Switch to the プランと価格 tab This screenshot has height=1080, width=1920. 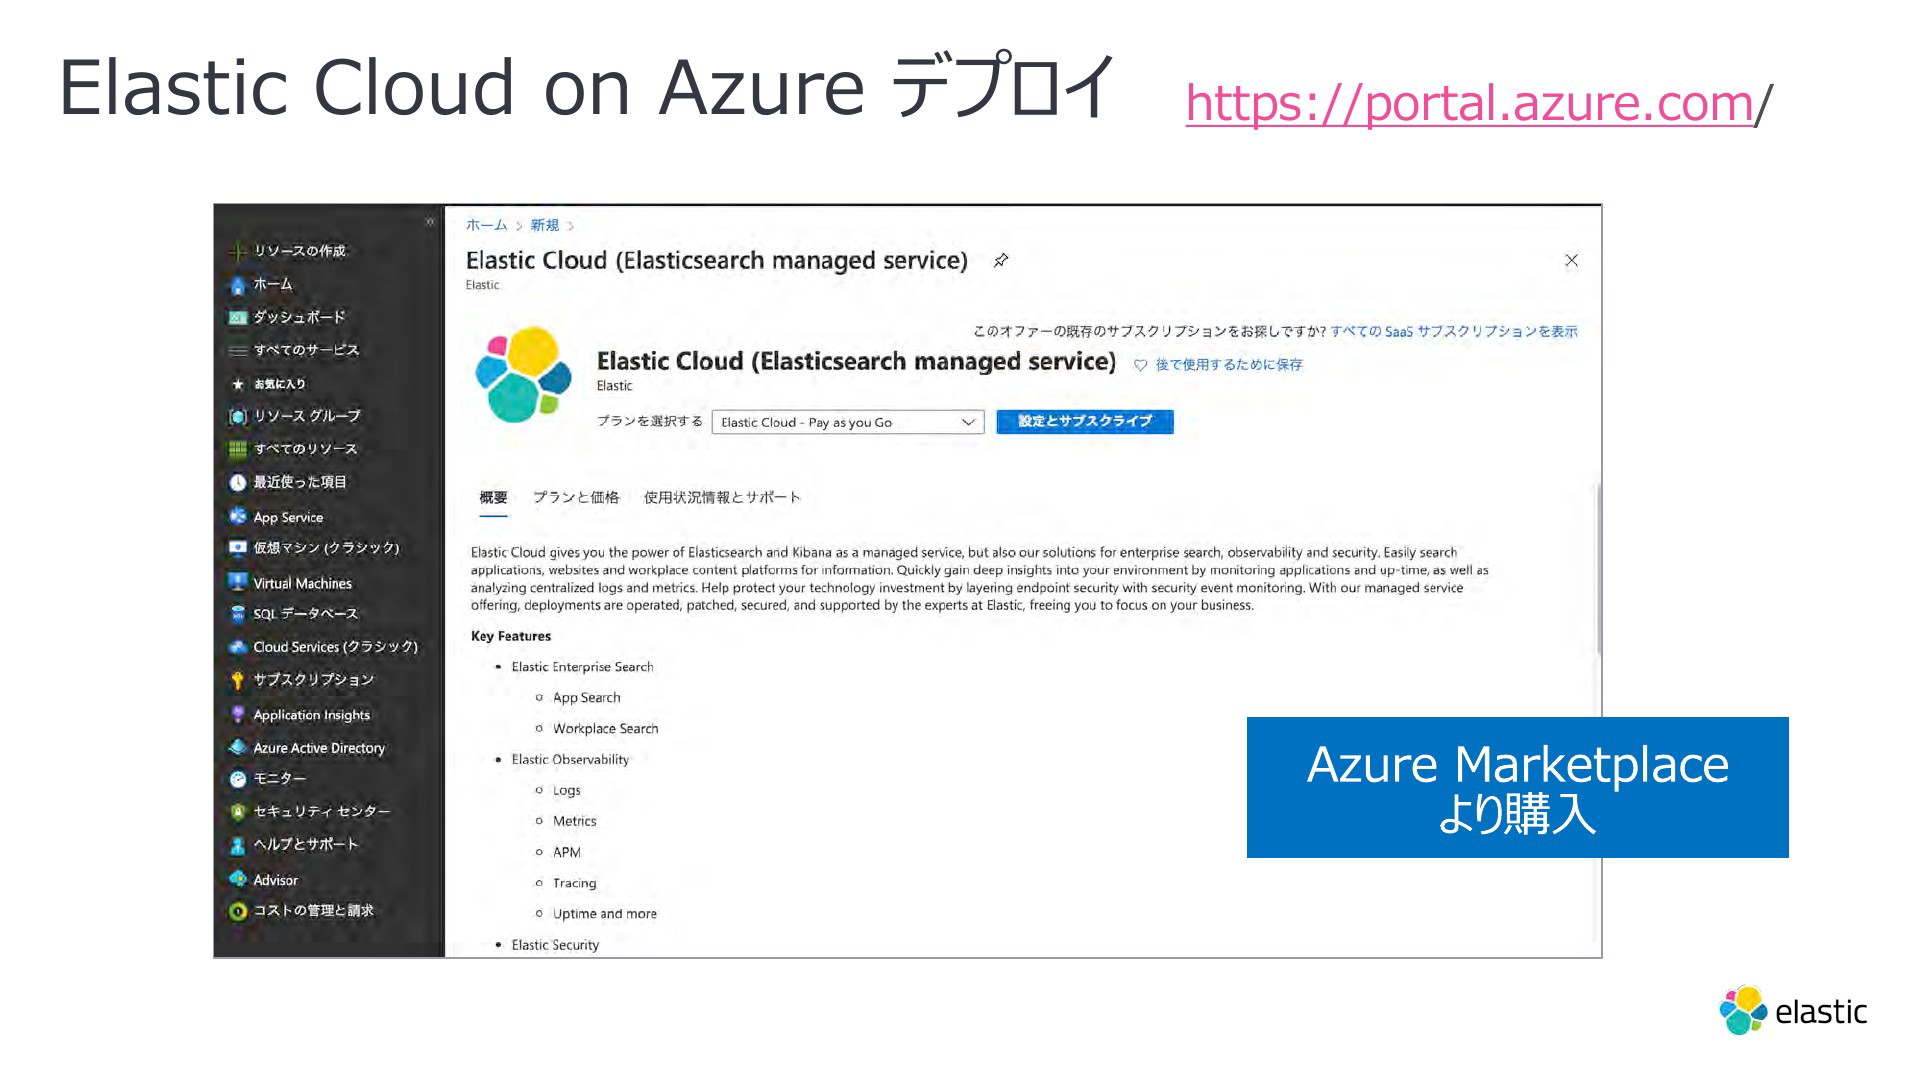coord(575,497)
